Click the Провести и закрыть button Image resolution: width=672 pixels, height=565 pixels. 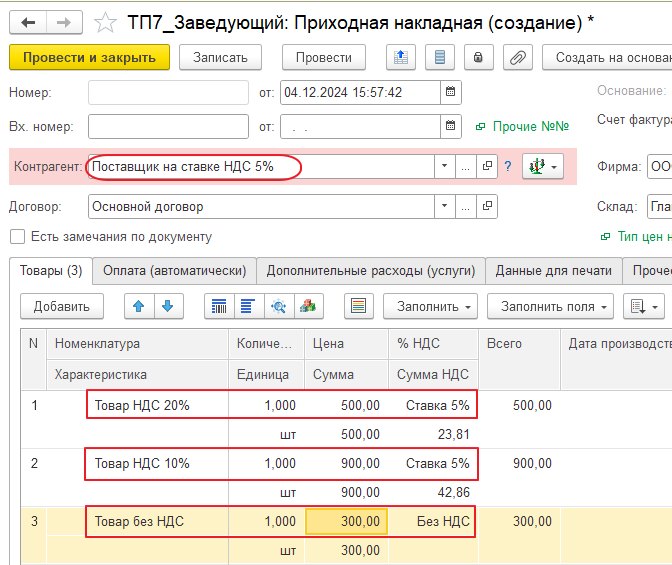tap(89, 57)
